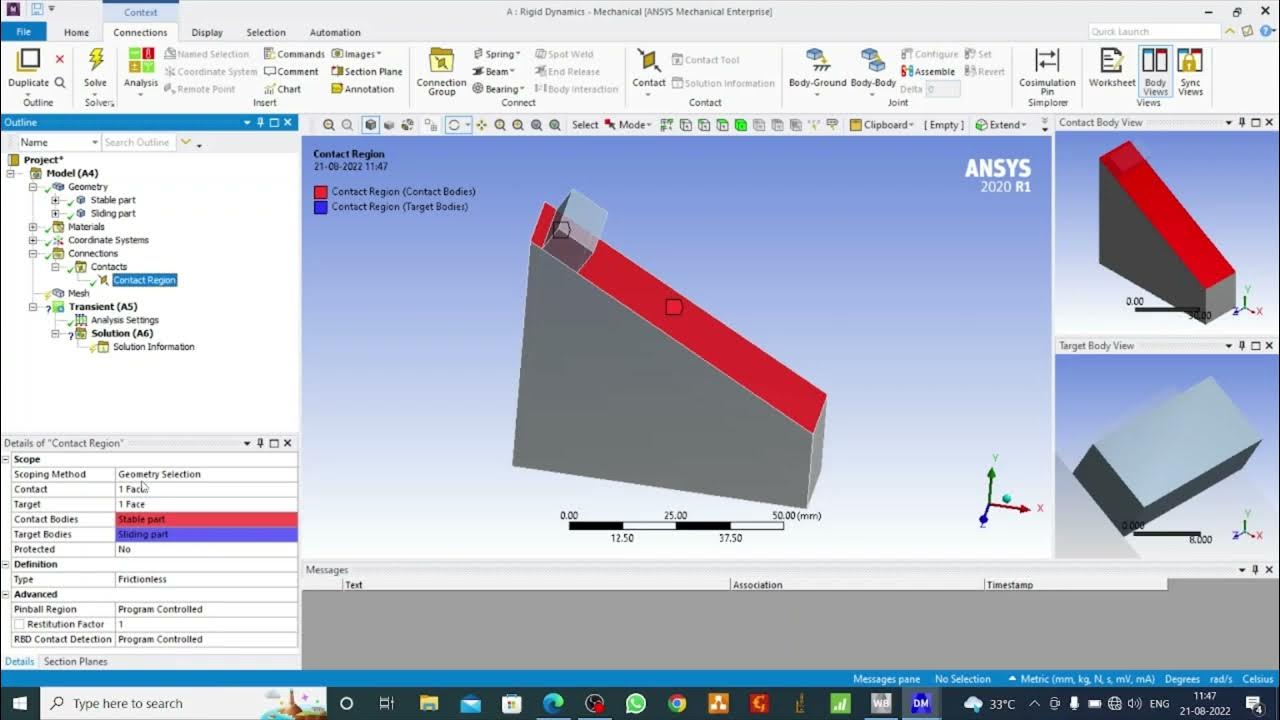Image resolution: width=1280 pixels, height=720 pixels.
Task: Expand the Coordinate Systems tree node
Action: tap(34, 240)
